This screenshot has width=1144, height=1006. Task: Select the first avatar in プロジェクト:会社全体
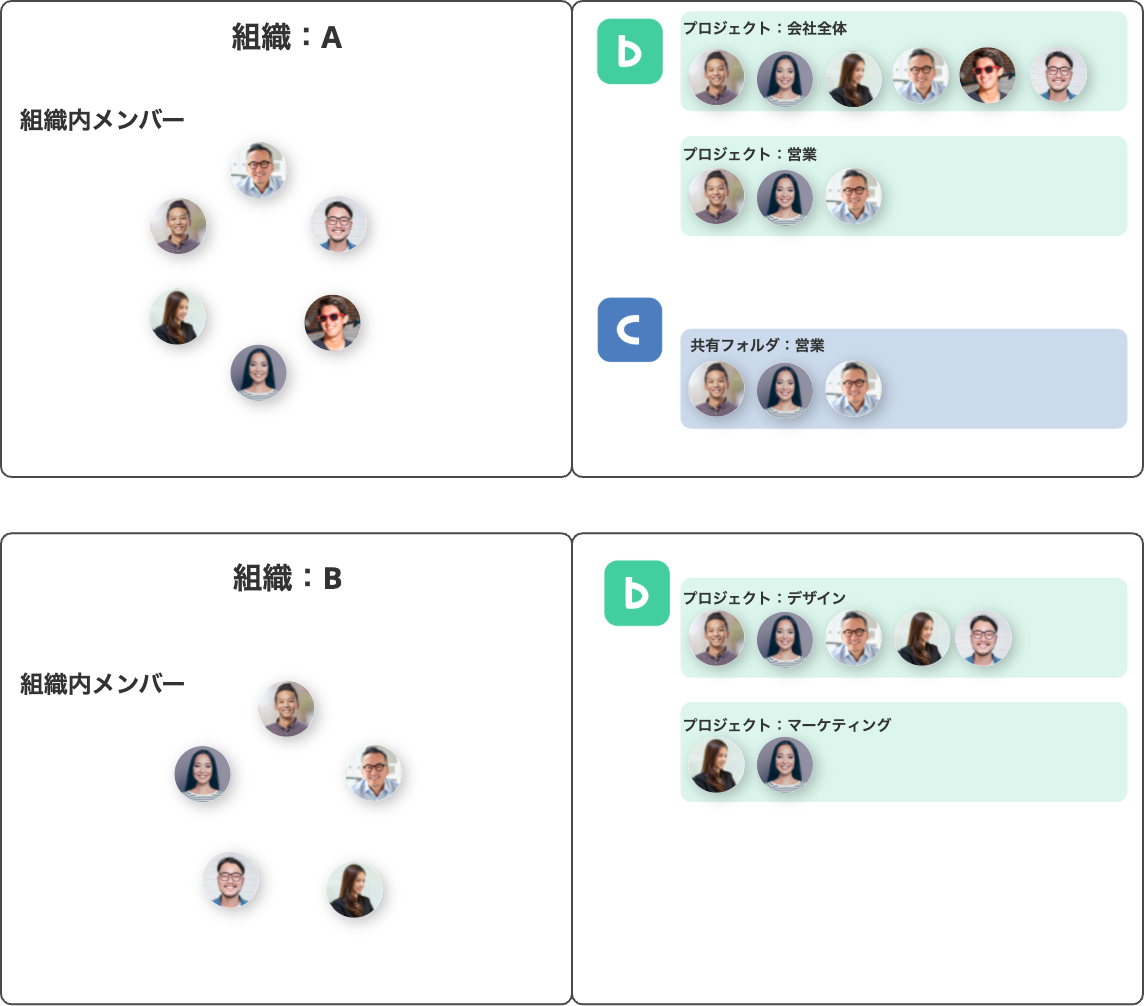click(x=716, y=77)
